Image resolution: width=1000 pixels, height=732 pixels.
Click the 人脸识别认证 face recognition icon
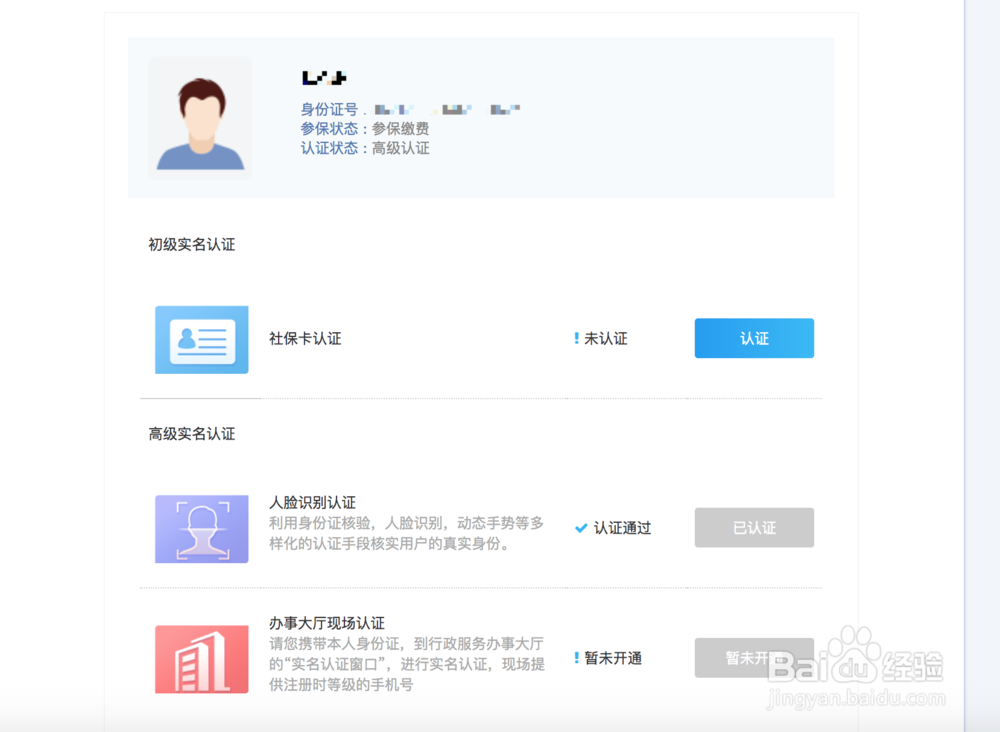pos(201,527)
